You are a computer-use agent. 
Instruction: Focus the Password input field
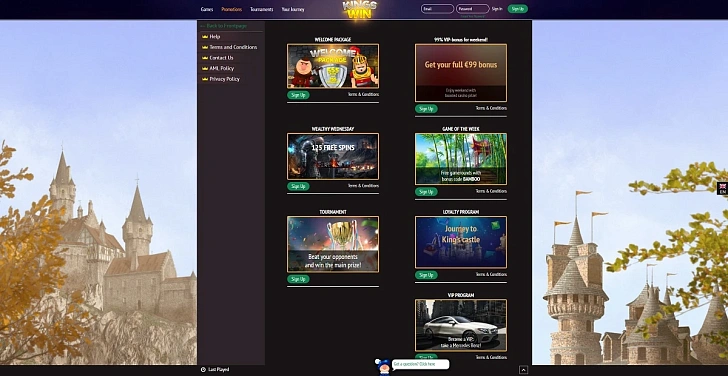[473, 9]
